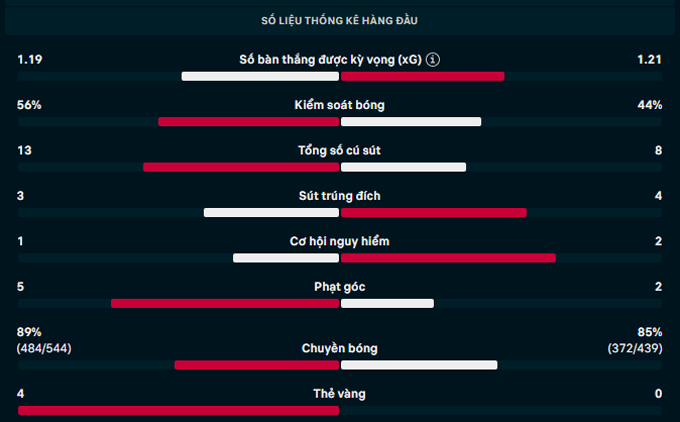Screen dimensions: 680x422
Task: Click the red total shots bar for 13
Action: (x=241, y=167)
